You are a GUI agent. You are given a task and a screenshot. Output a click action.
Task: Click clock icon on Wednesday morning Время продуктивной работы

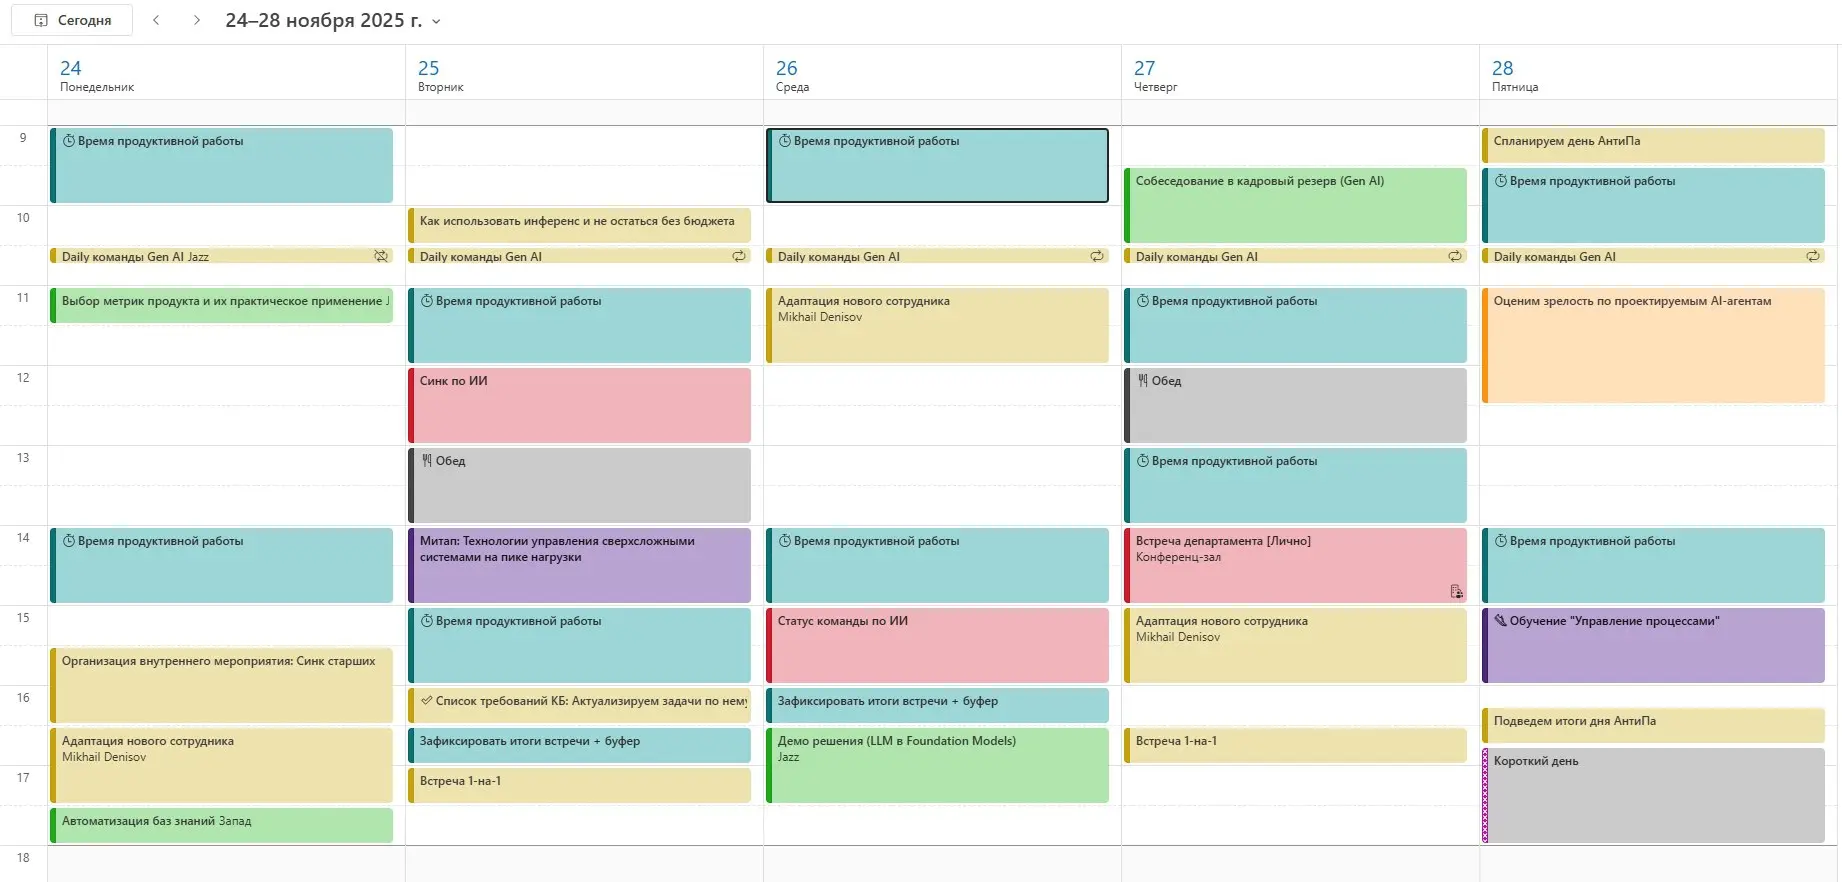click(785, 141)
